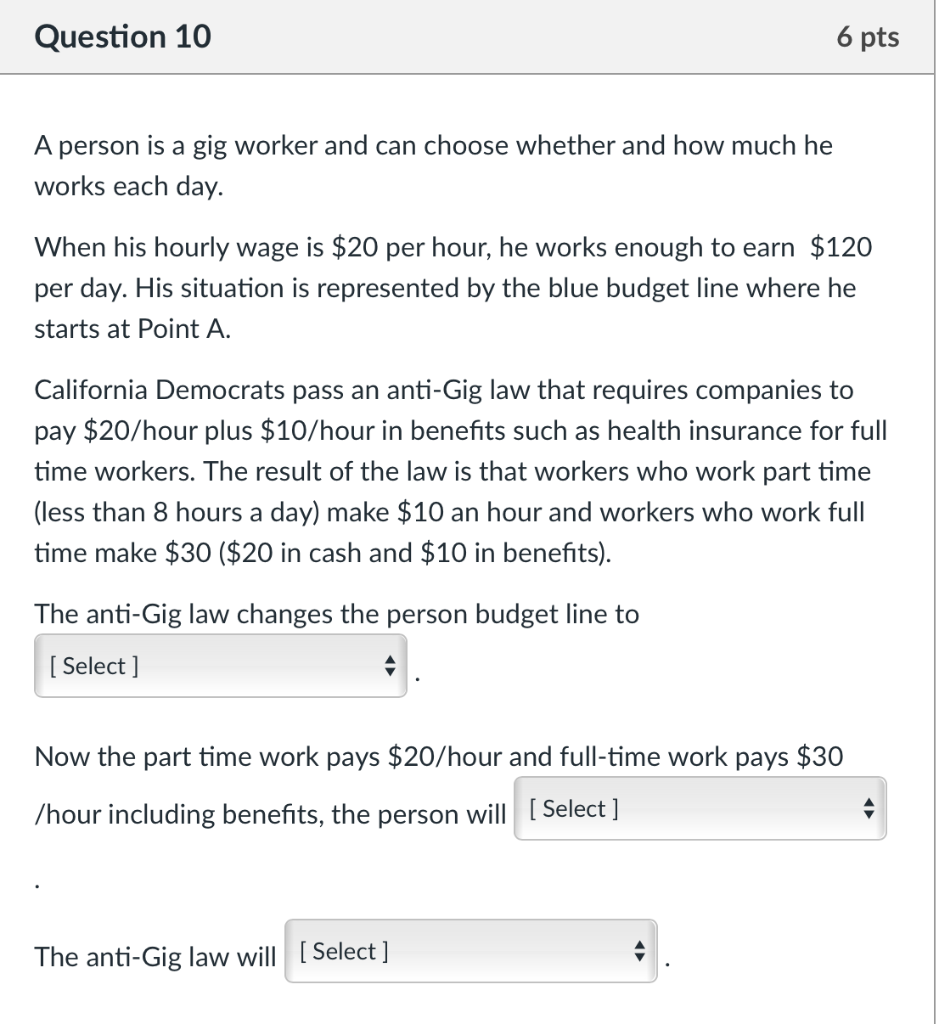The width and height of the screenshot is (939, 1024).
Task: Click the '/hour including benefits' text
Action: click(180, 815)
